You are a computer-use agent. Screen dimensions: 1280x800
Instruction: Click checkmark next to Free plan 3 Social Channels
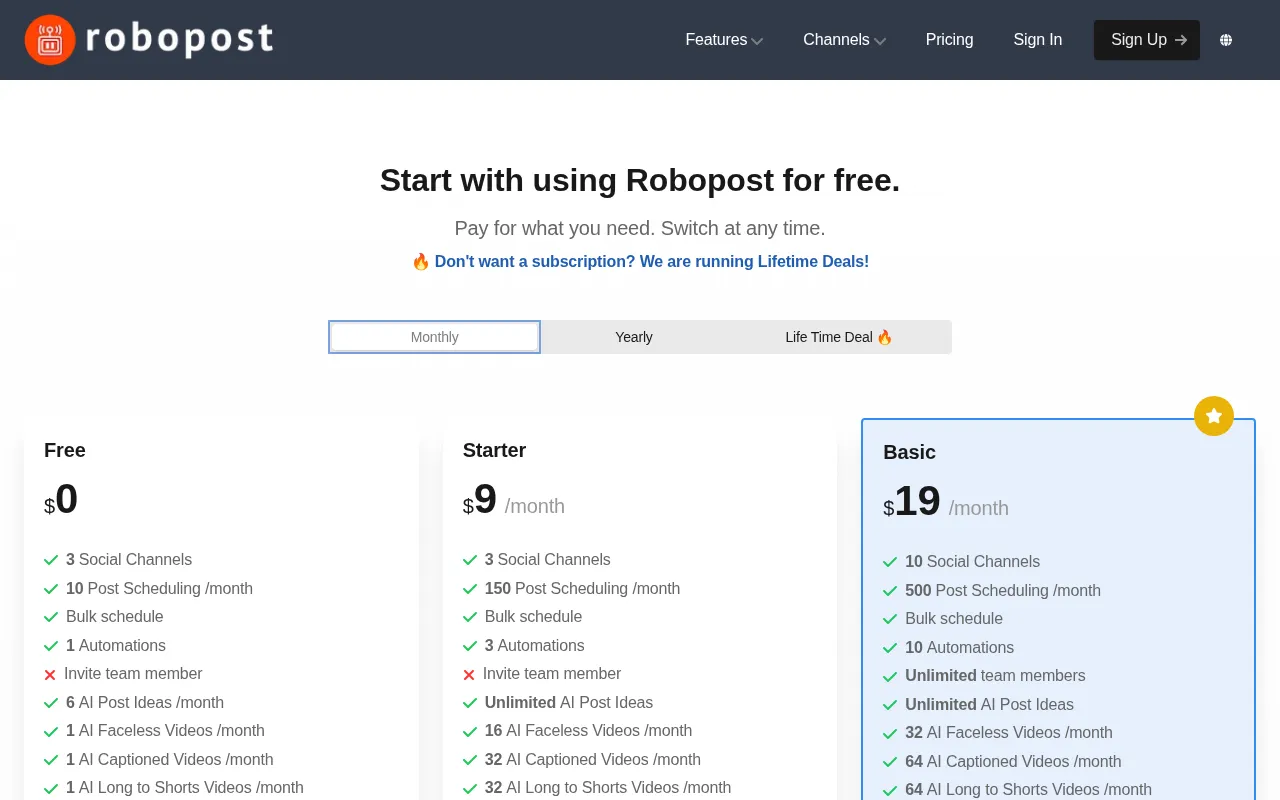(51, 560)
